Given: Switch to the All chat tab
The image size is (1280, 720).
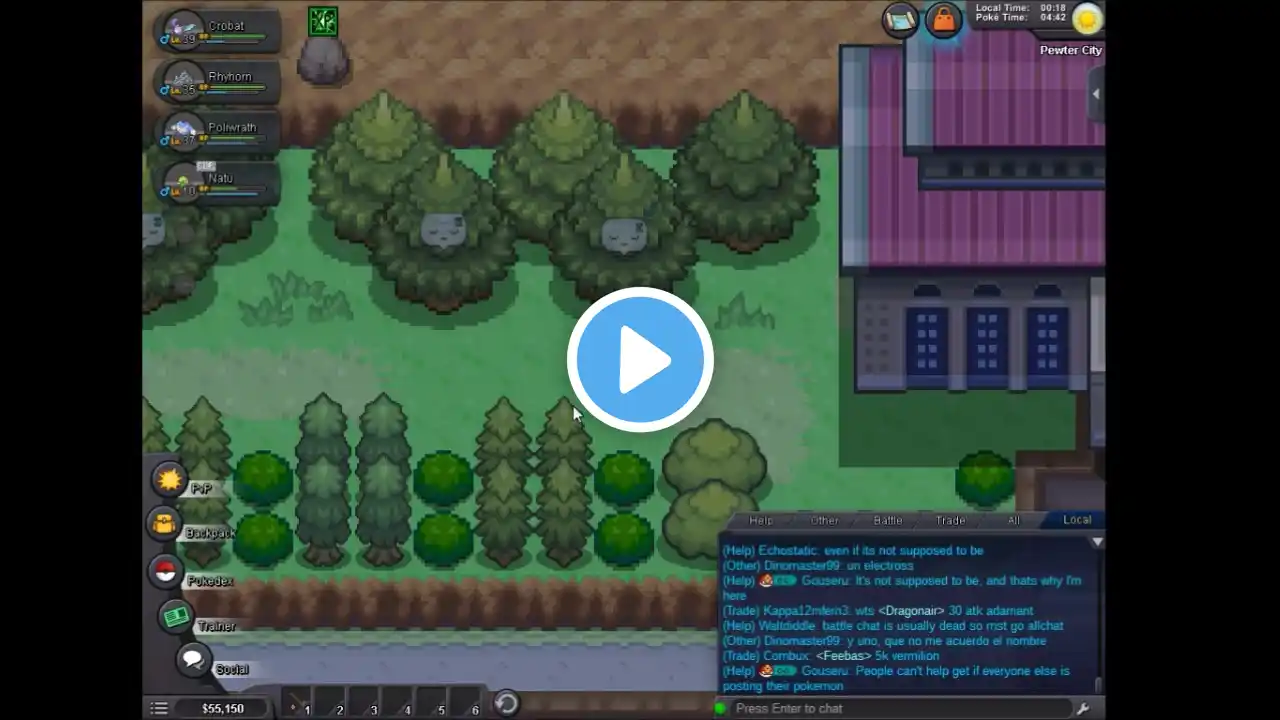Looking at the screenshot, I should click(x=1014, y=520).
